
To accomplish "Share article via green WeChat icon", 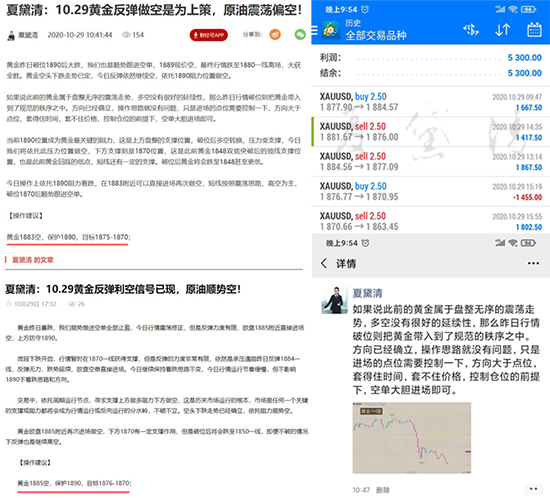I will (x=300, y=34).
